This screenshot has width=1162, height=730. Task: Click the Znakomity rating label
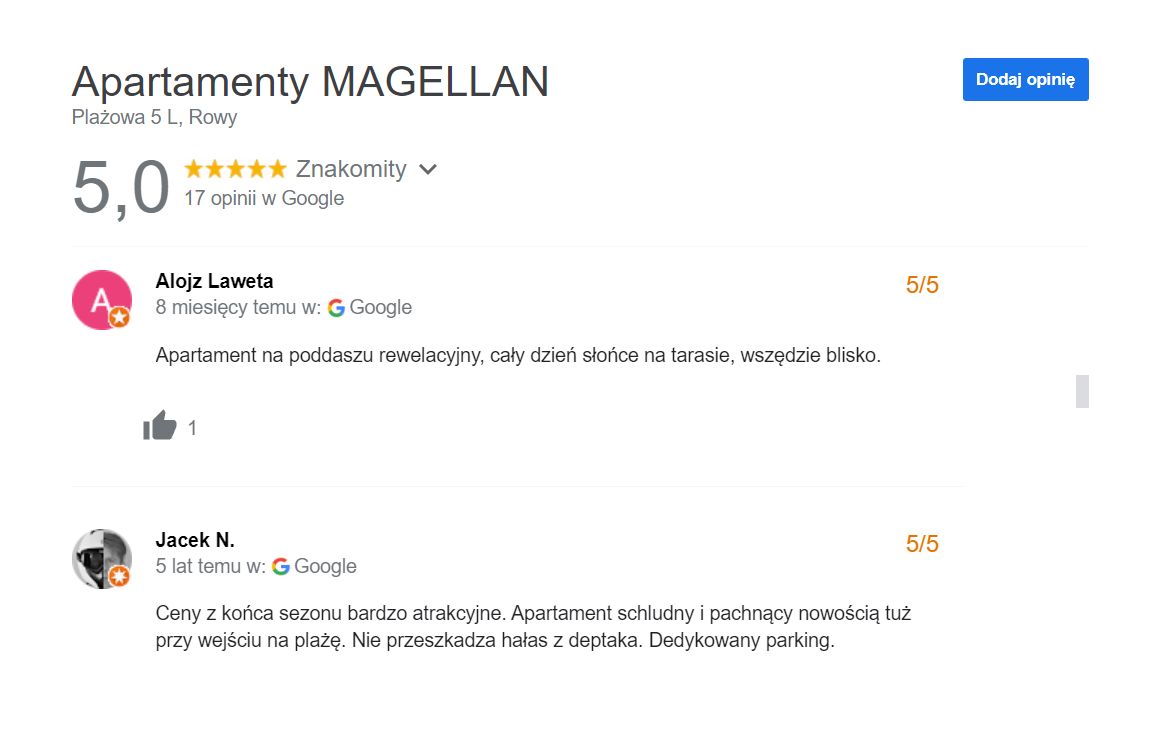(x=351, y=169)
